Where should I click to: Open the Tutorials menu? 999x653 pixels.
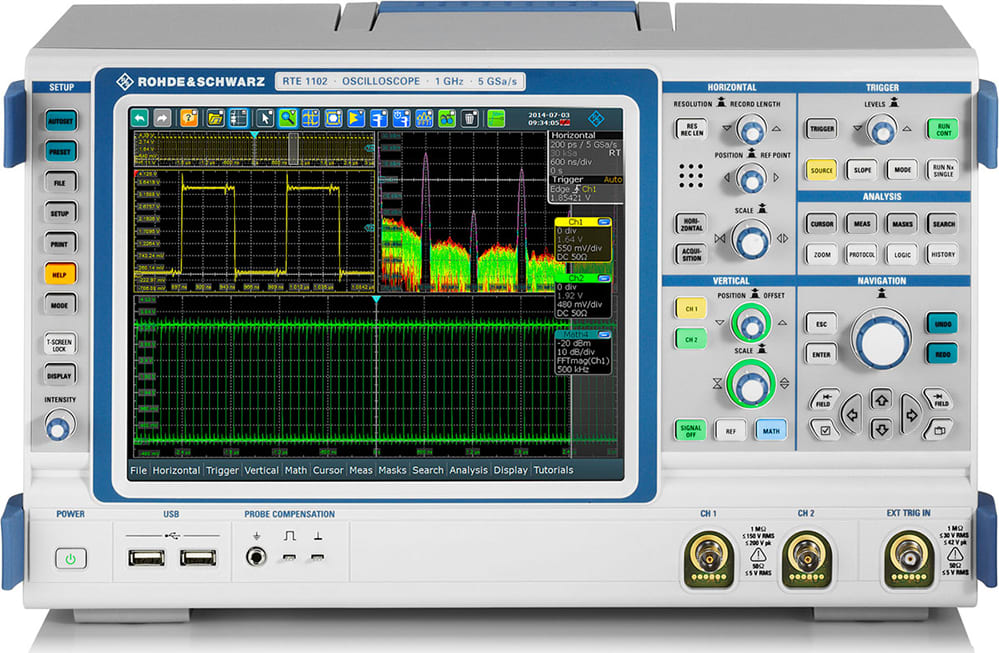[553, 470]
